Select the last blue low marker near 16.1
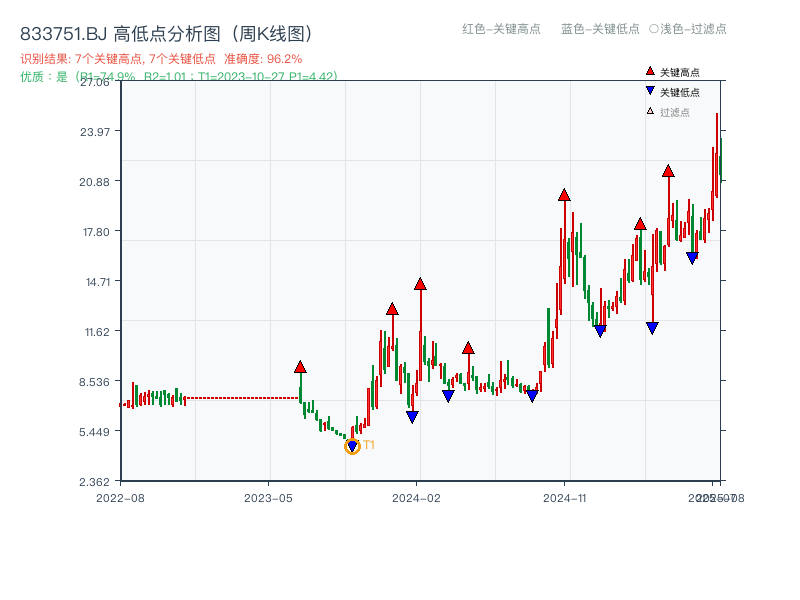 coord(692,258)
